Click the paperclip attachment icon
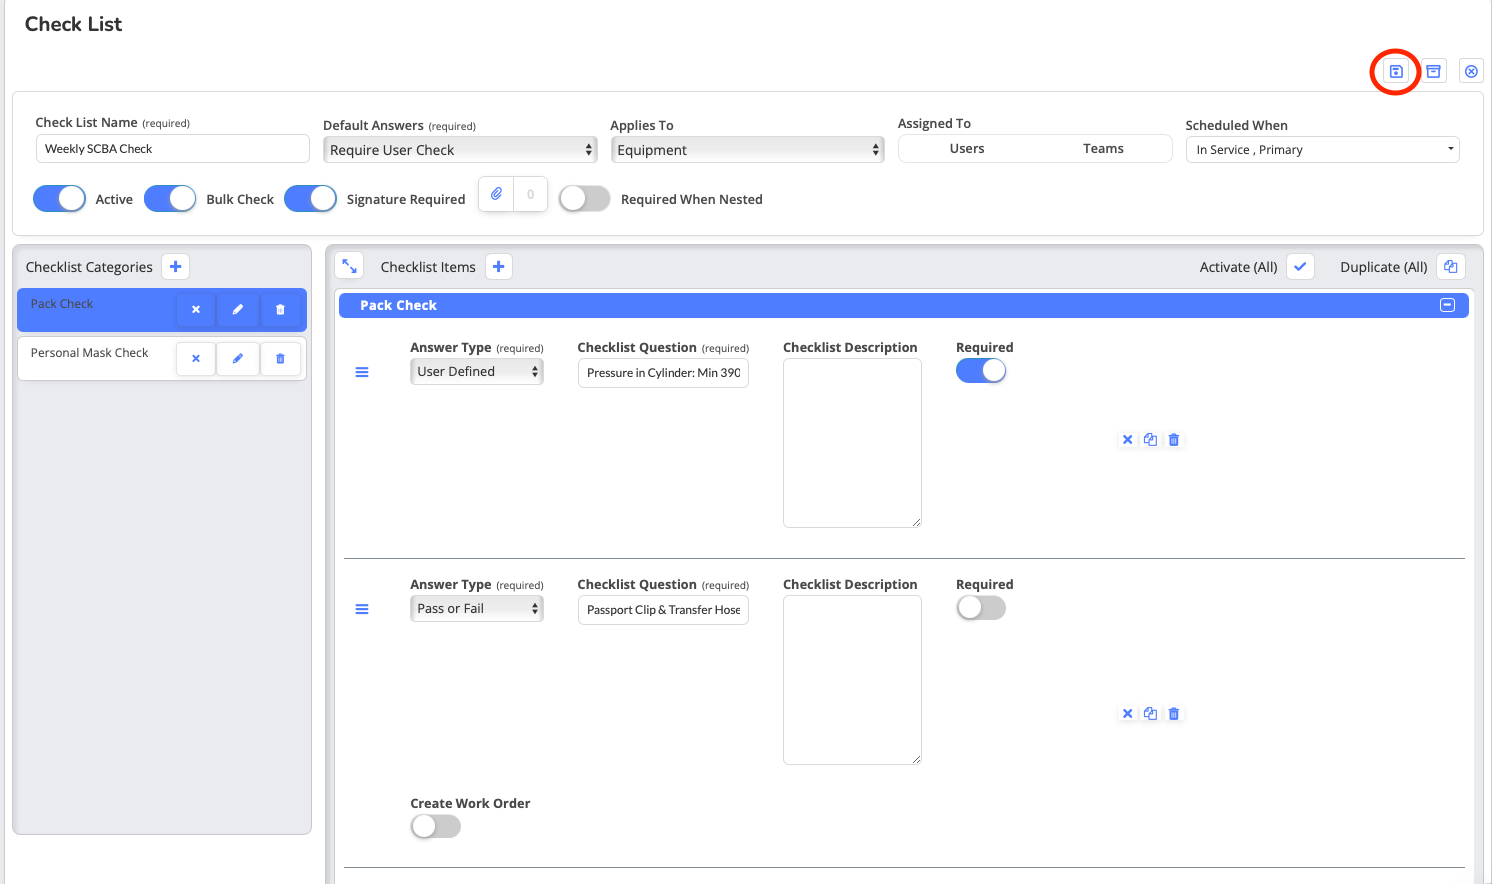The width and height of the screenshot is (1492, 884). [496, 194]
